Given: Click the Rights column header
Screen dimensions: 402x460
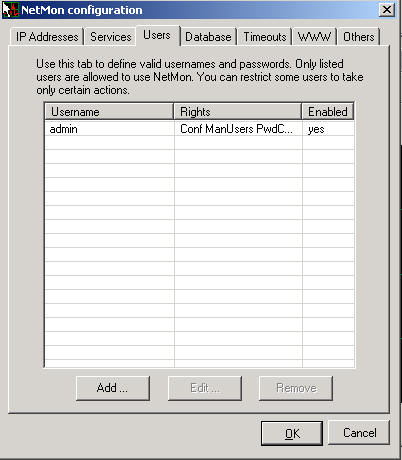Looking at the screenshot, I should pos(238,112).
